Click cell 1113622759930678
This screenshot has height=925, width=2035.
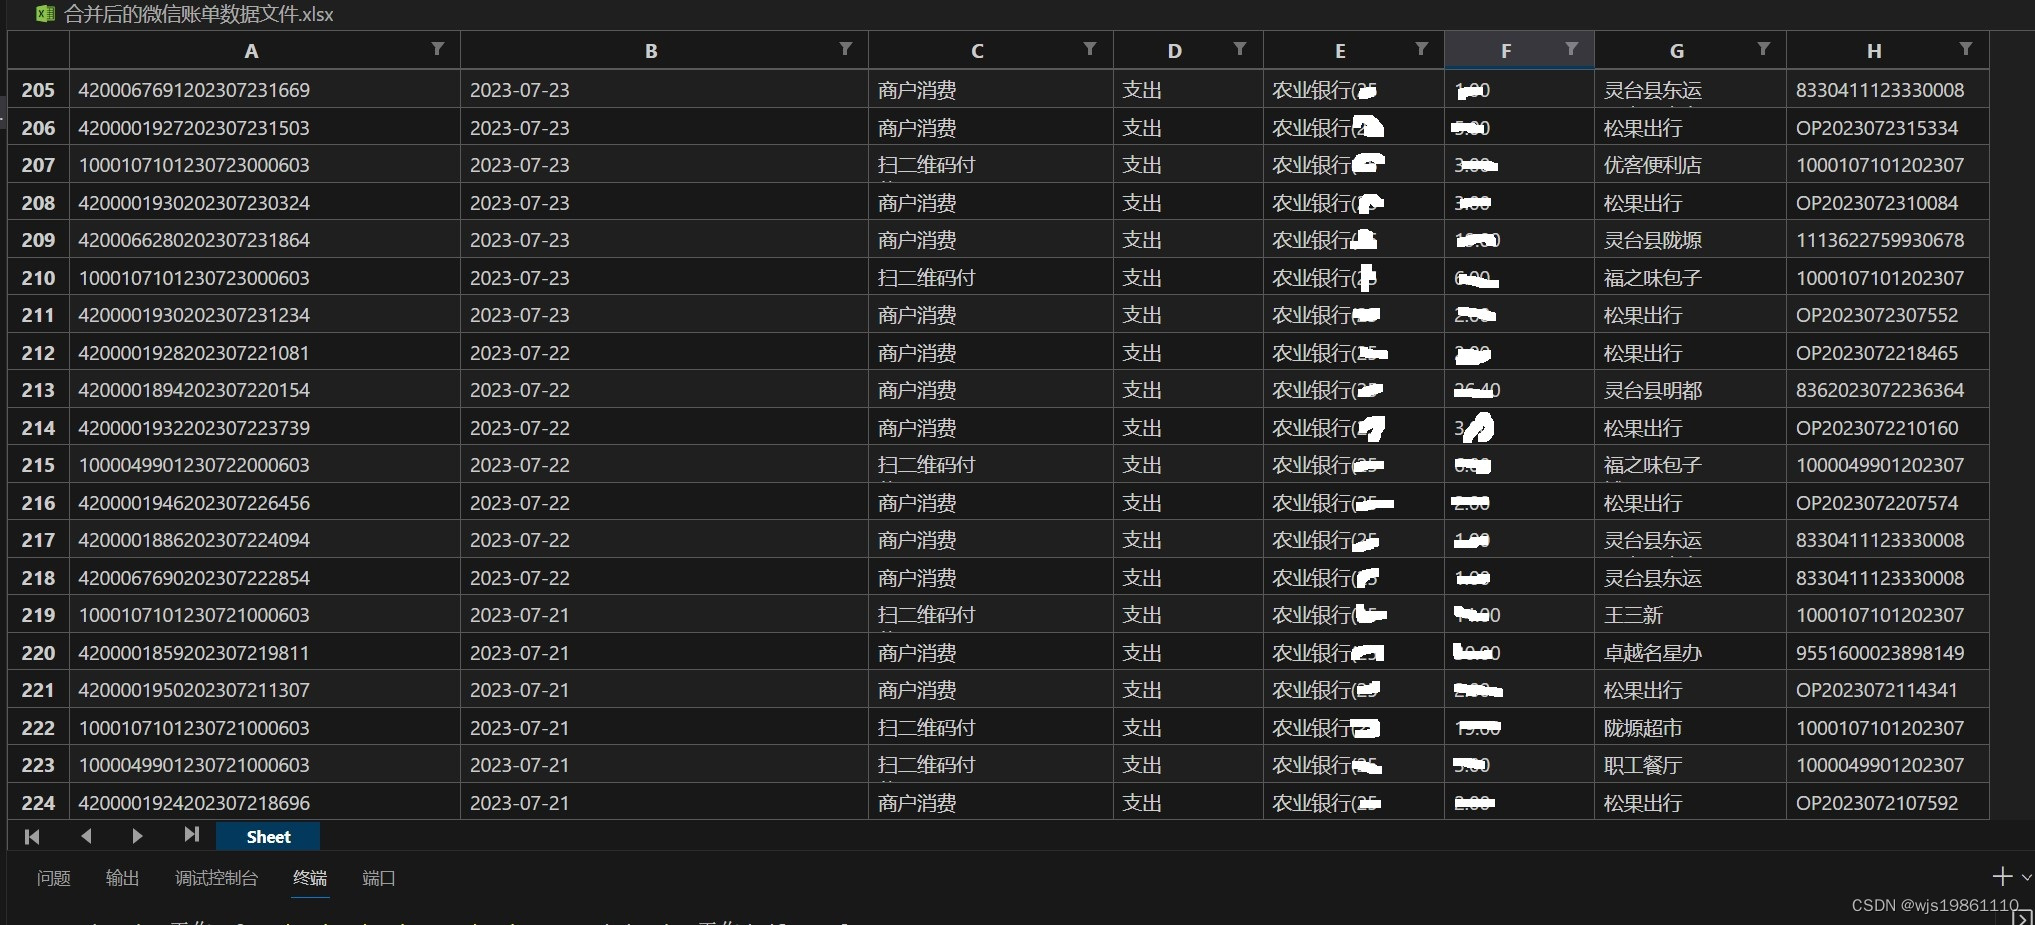click(1887, 240)
